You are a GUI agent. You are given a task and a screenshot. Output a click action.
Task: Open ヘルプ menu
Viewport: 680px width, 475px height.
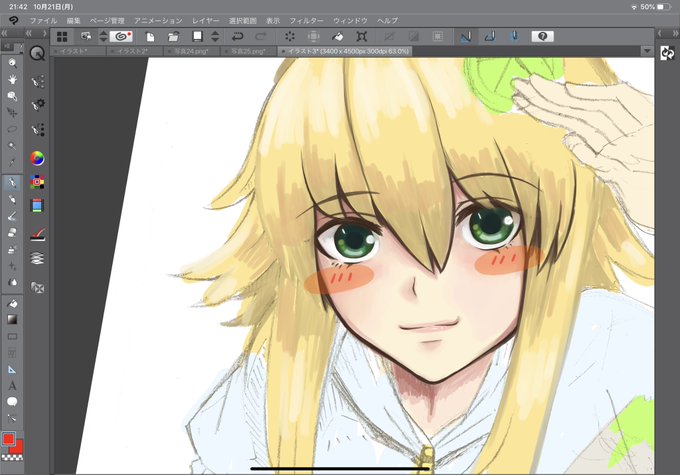[387, 21]
